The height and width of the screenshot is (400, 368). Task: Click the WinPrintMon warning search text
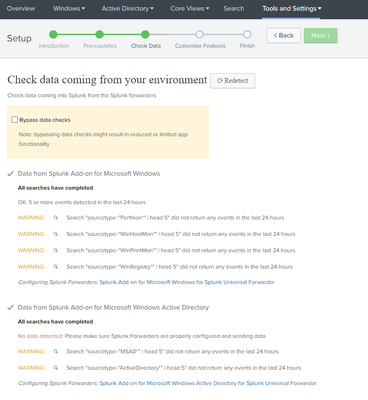181,250
